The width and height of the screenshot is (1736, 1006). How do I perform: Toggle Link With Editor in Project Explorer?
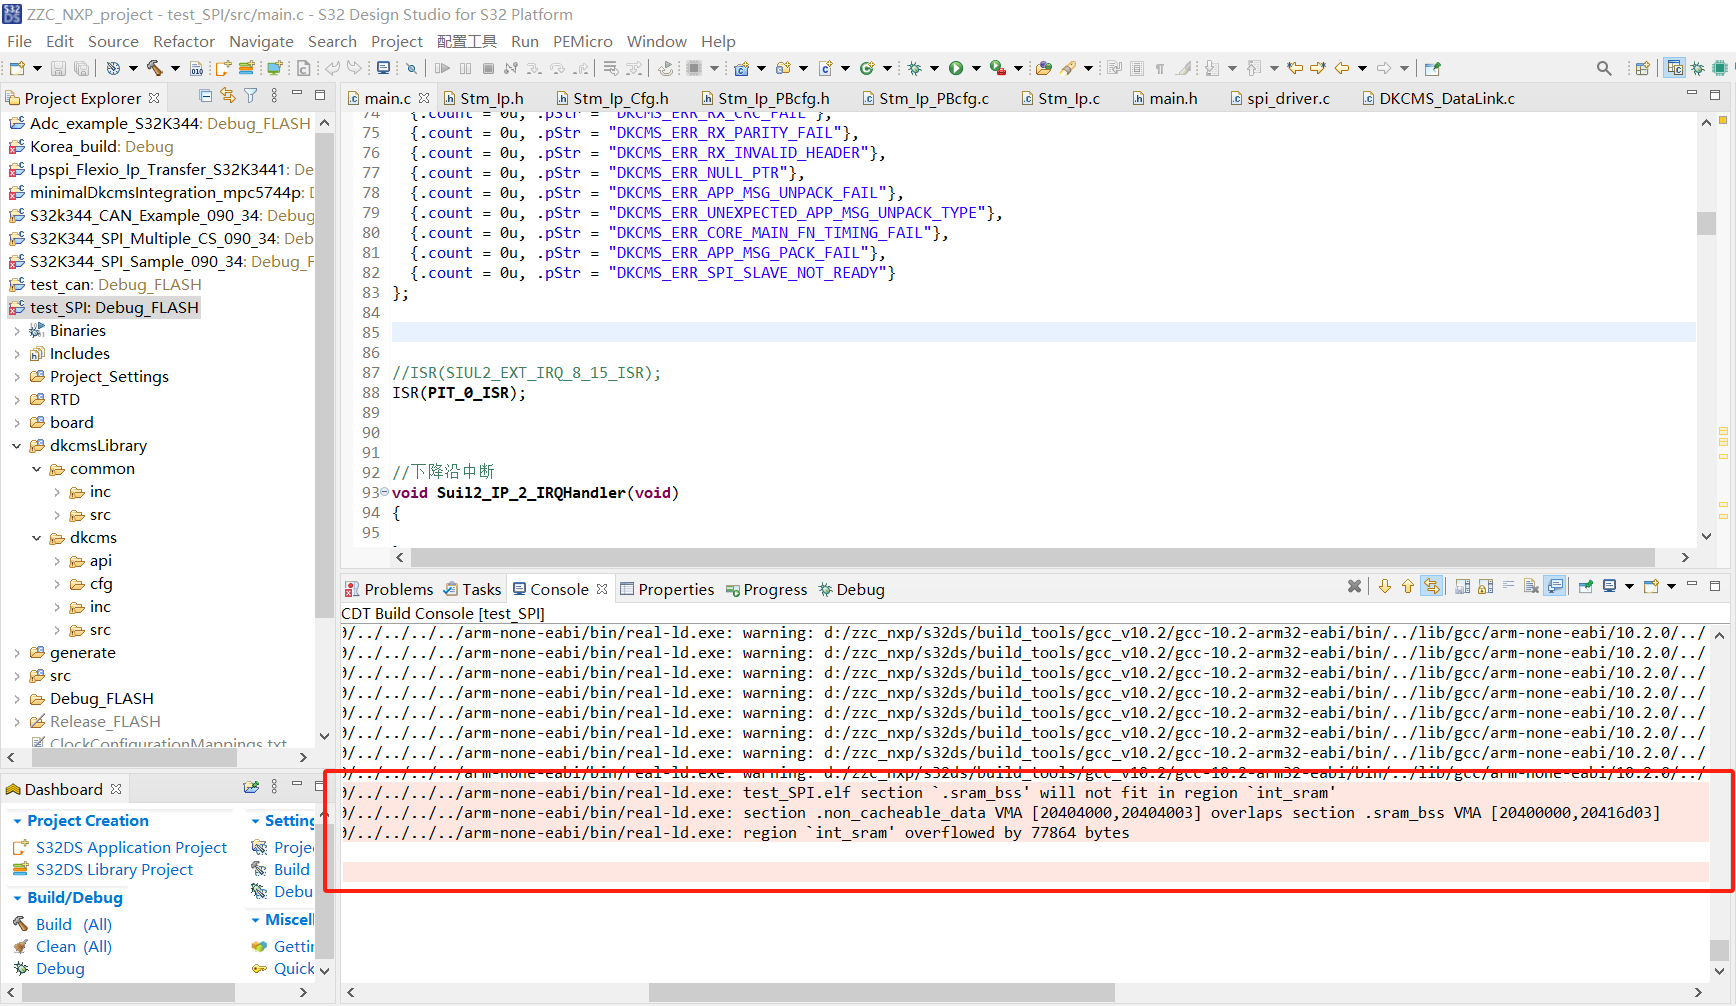228,97
